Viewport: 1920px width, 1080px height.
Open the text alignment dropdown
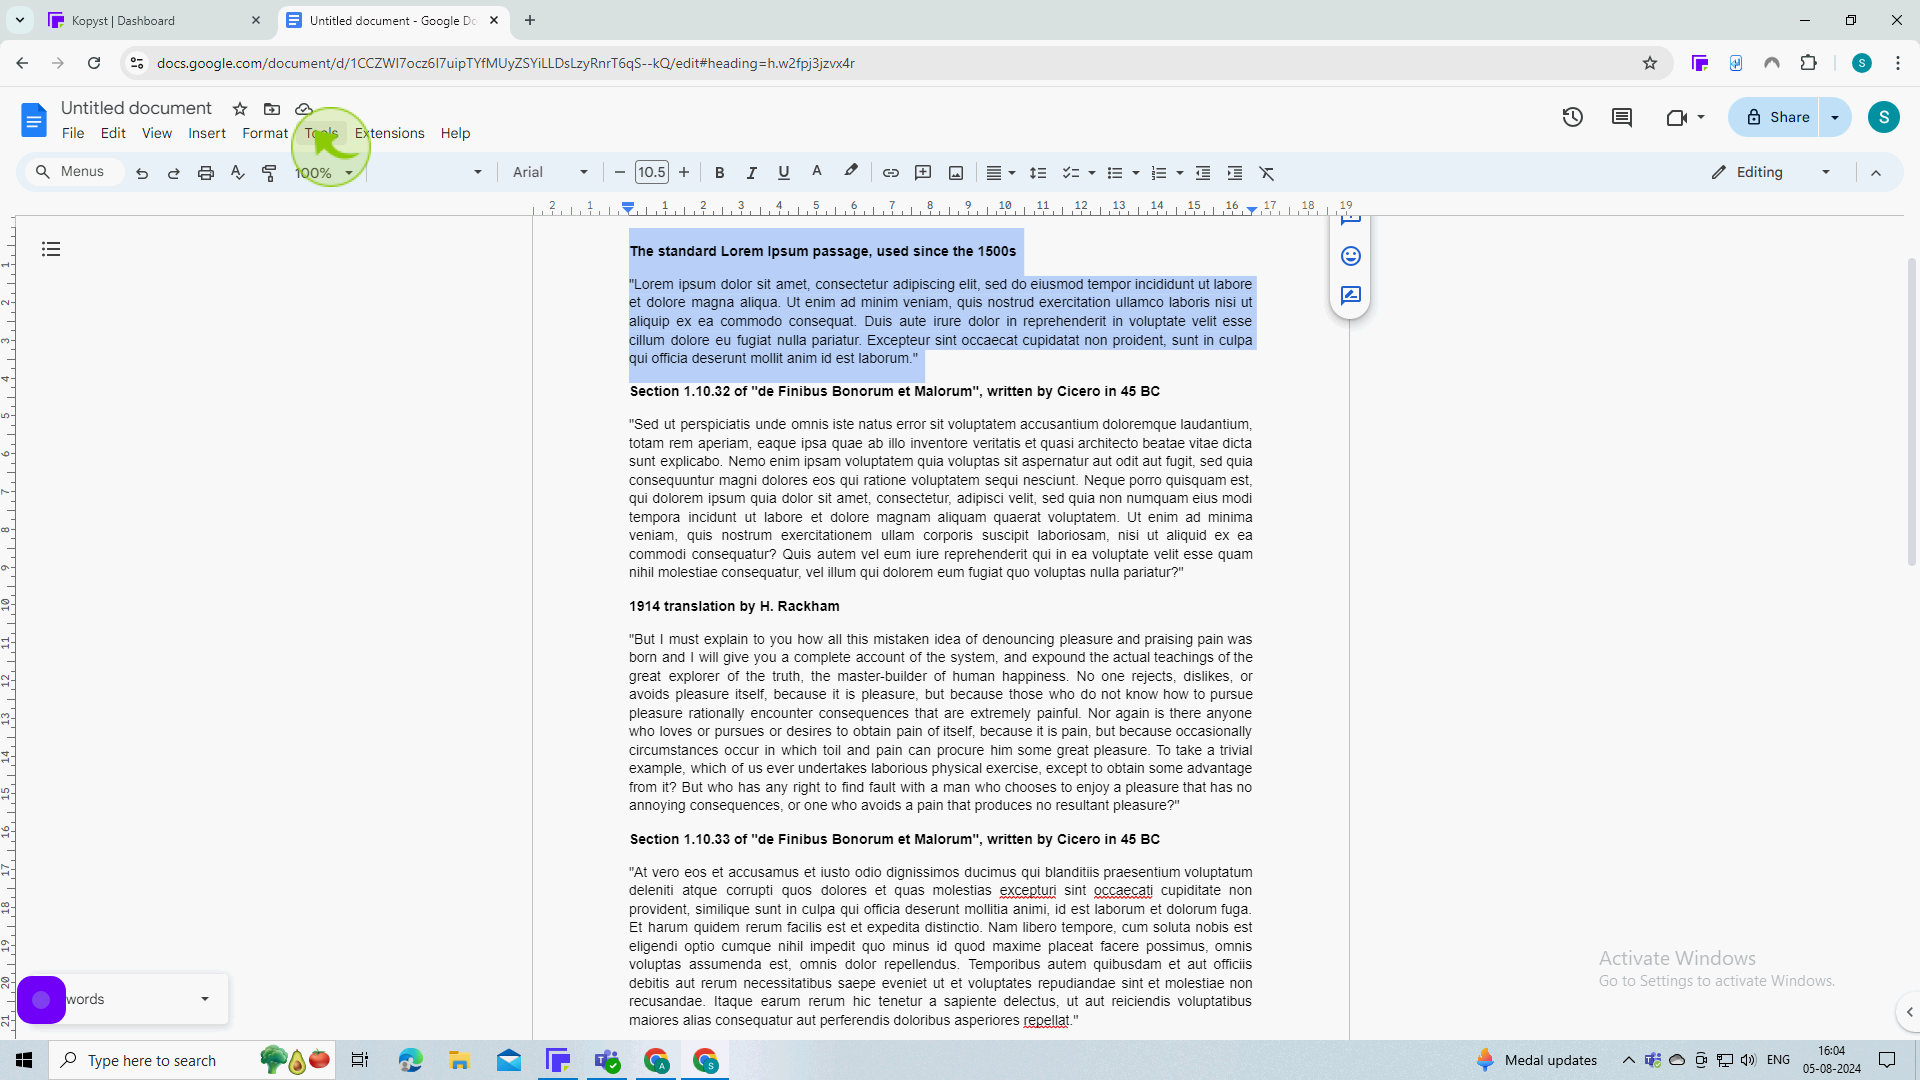click(x=1000, y=173)
